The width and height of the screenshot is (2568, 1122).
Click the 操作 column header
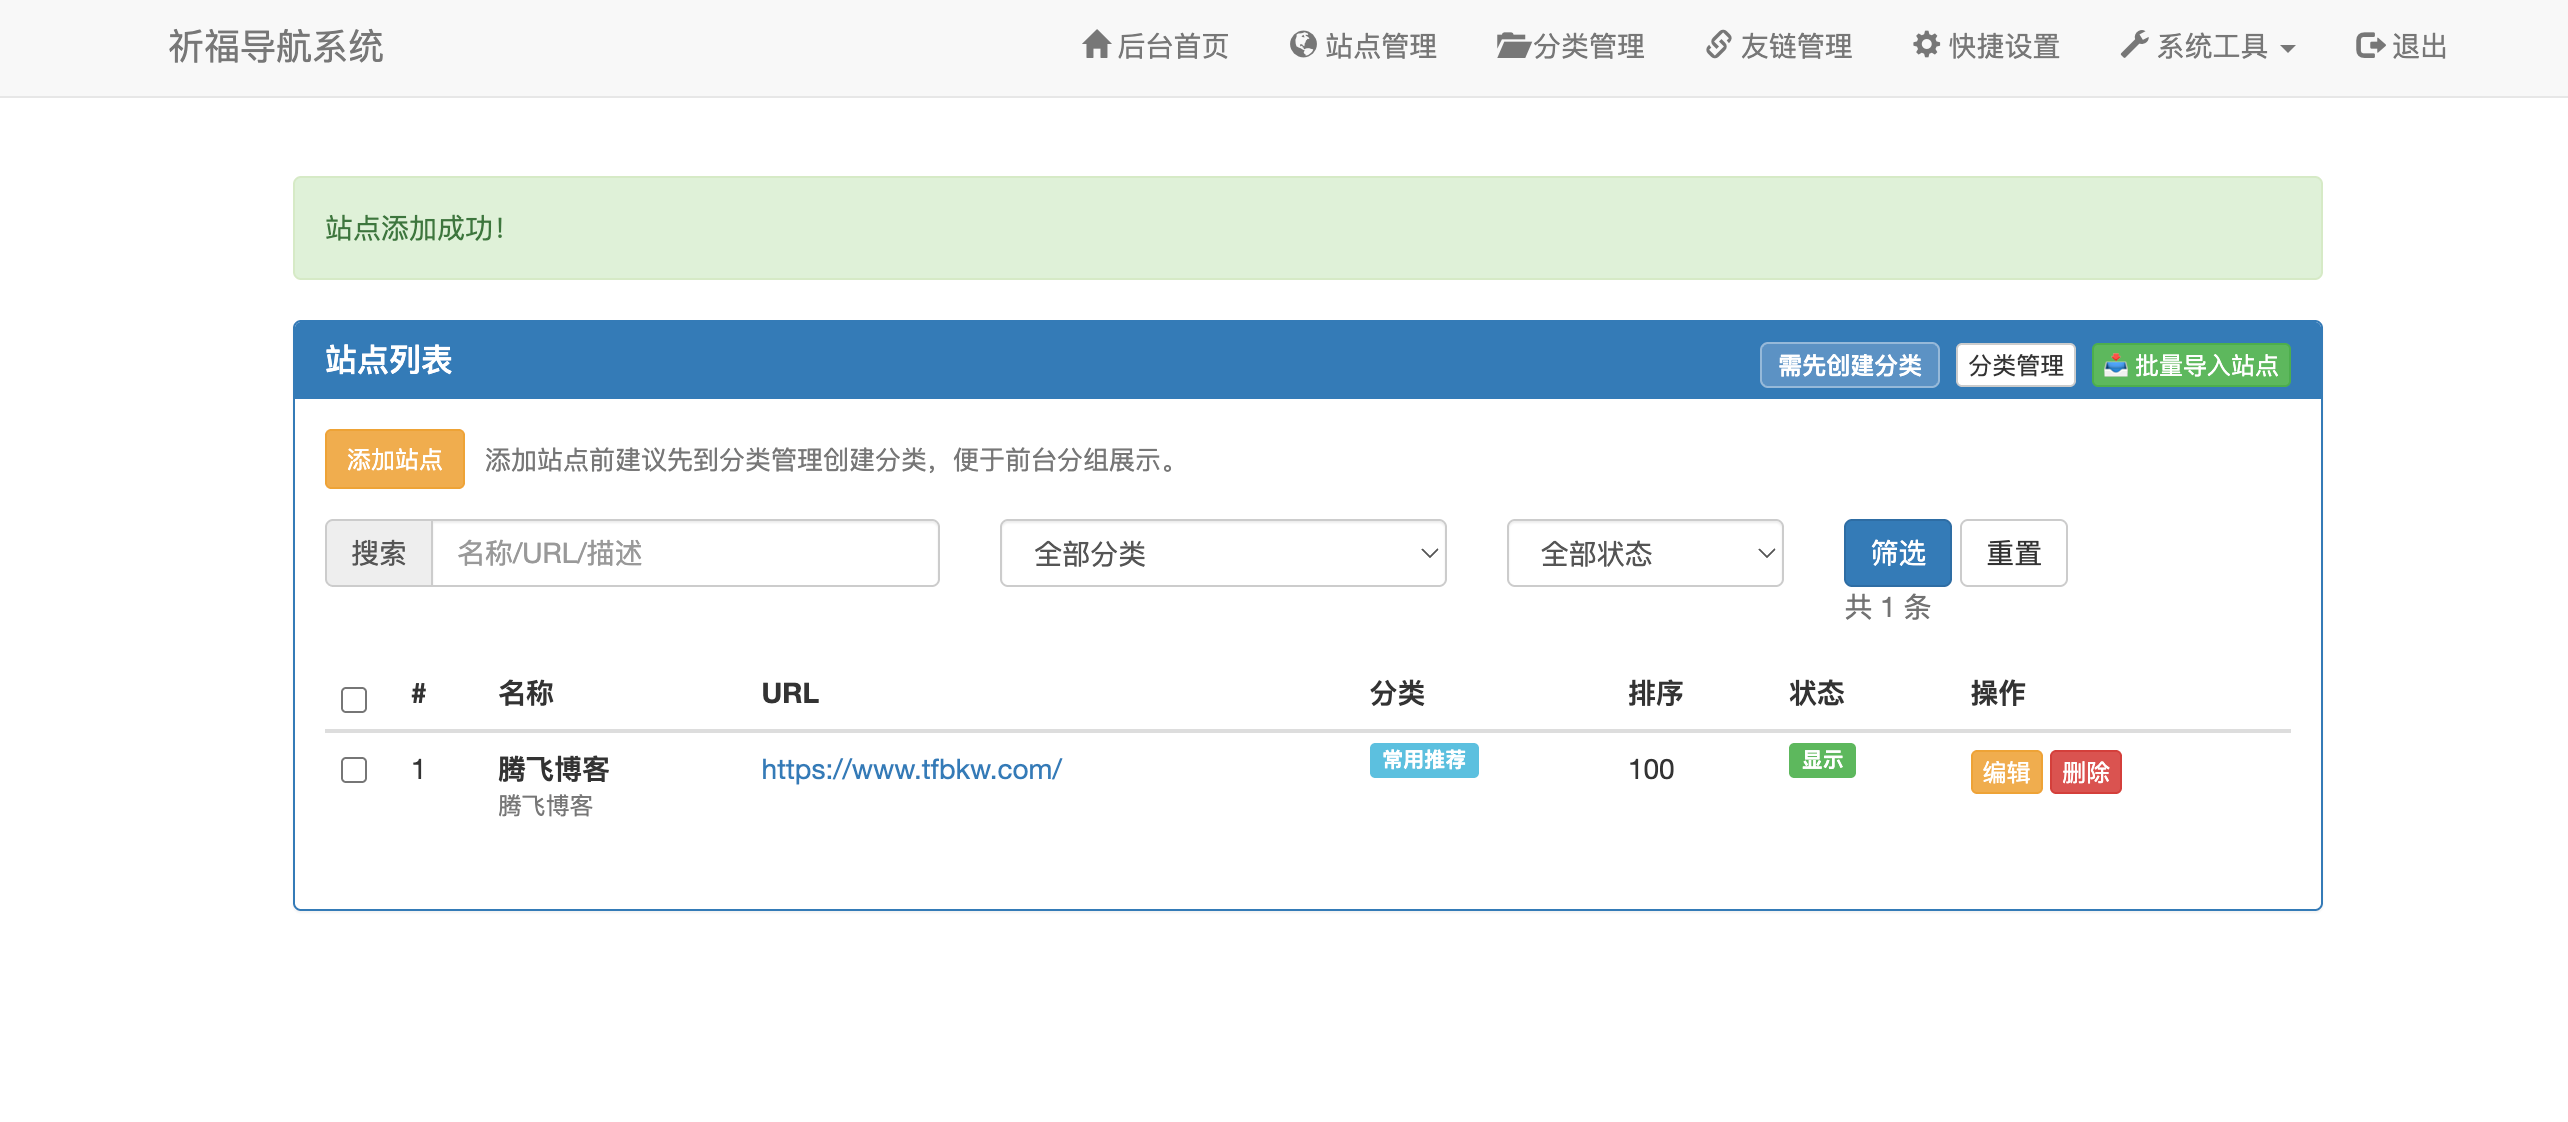click(x=1998, y=693)
